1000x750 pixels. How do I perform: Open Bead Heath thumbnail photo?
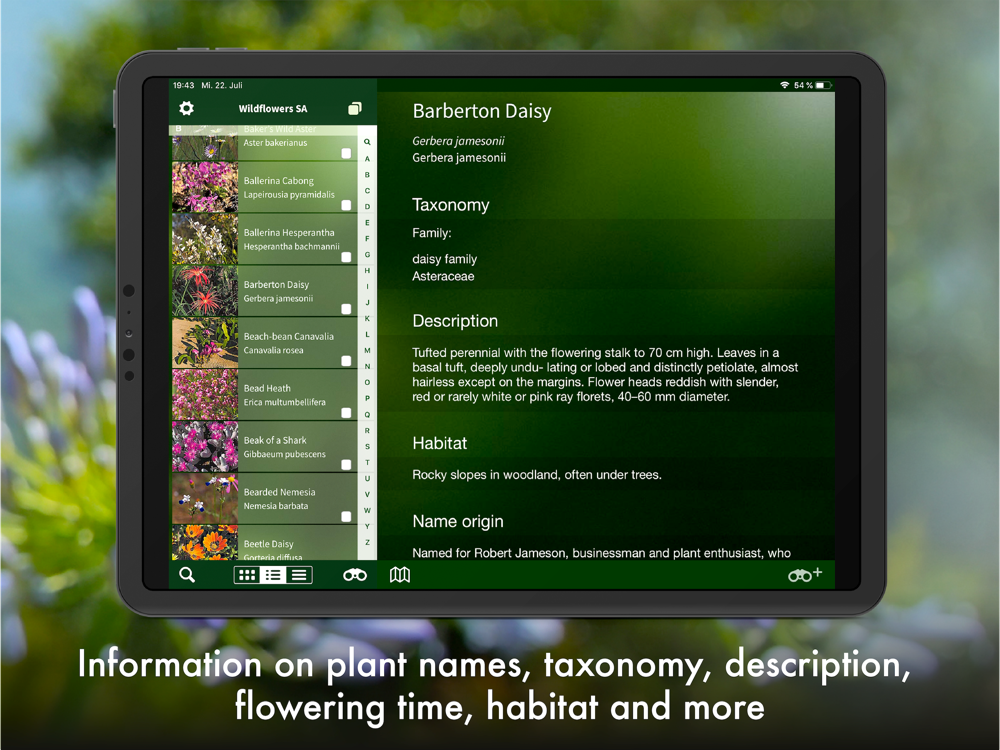pyautogui.click(x=205, y=395)
